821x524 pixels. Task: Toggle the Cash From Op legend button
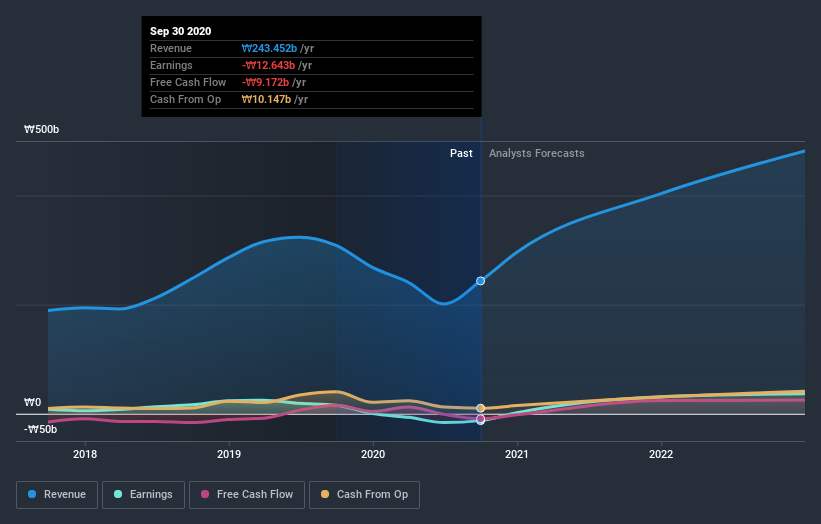(x=364, y=495)
